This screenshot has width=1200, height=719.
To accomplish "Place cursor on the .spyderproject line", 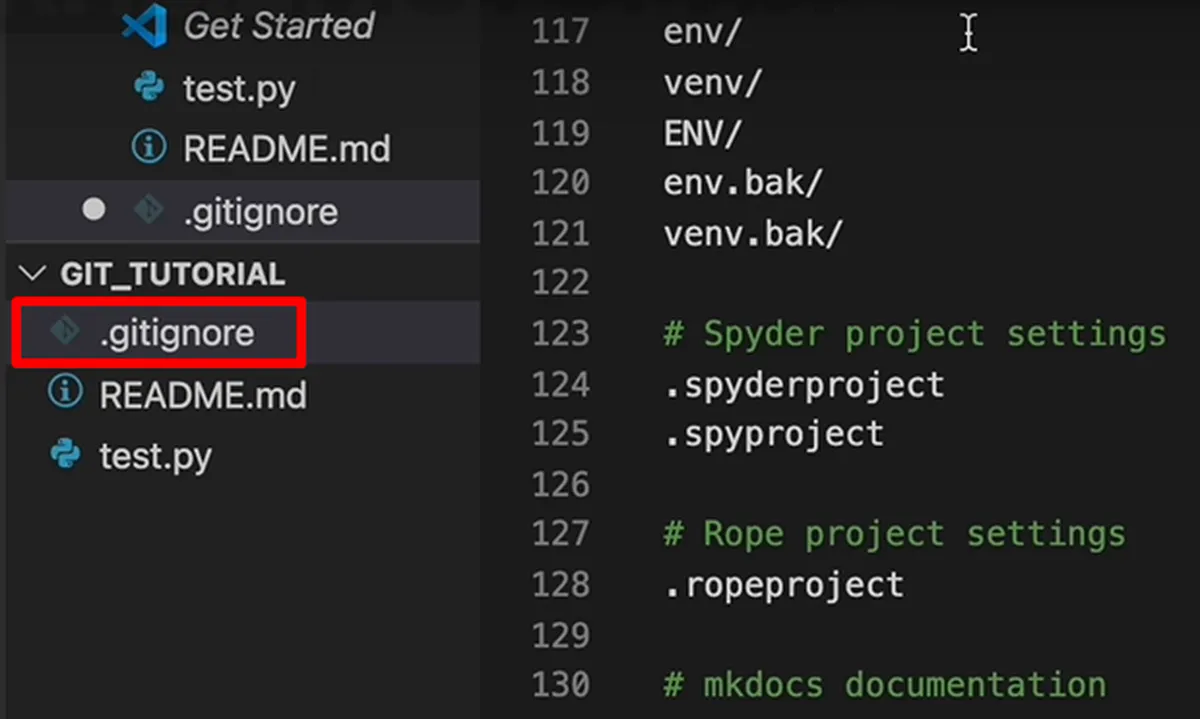I will [804, 385].
